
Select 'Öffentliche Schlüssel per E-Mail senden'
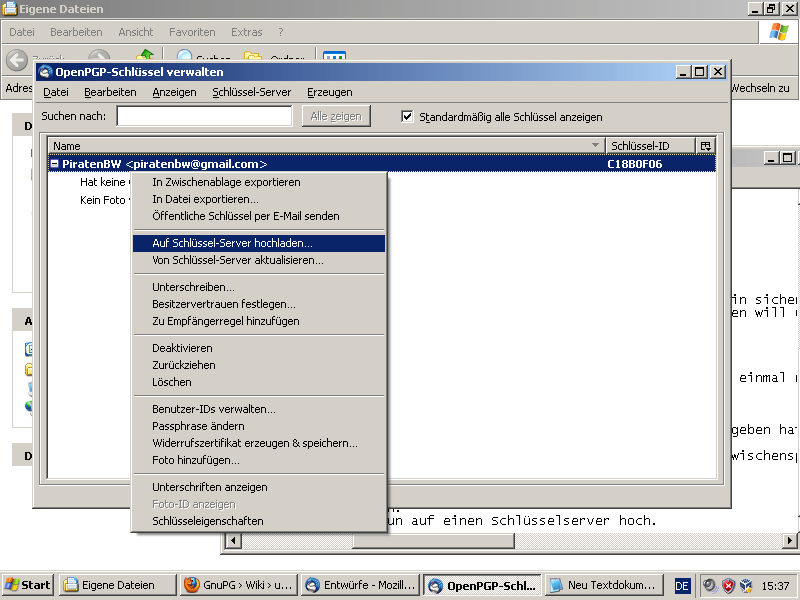(259, 216)
